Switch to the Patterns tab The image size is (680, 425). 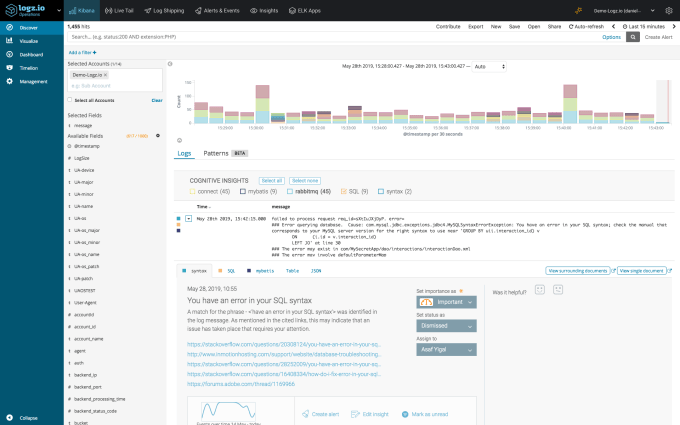coord(216,154)
